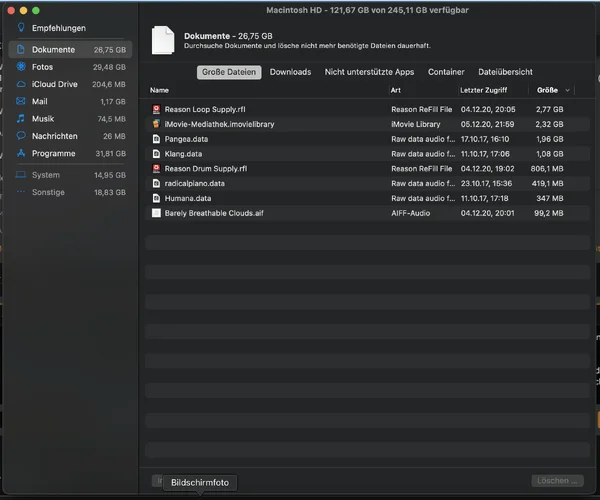600x500 pixels.
Task: Click the radicalpiano.data file icon
Action: coord(156,184)
